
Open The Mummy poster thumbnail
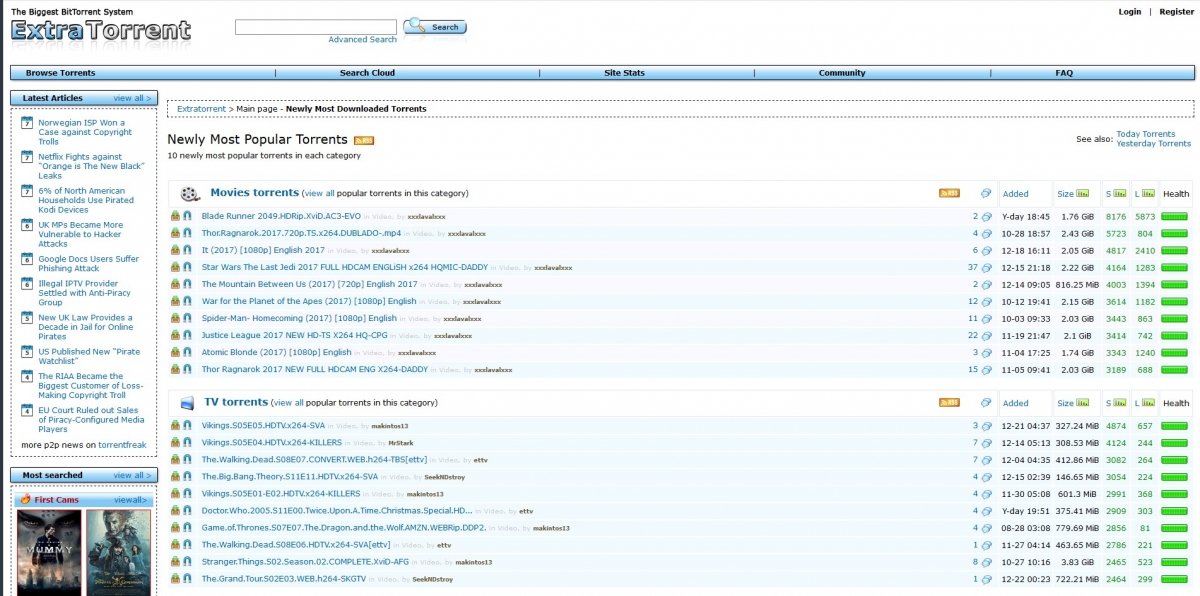click(49, 553)
